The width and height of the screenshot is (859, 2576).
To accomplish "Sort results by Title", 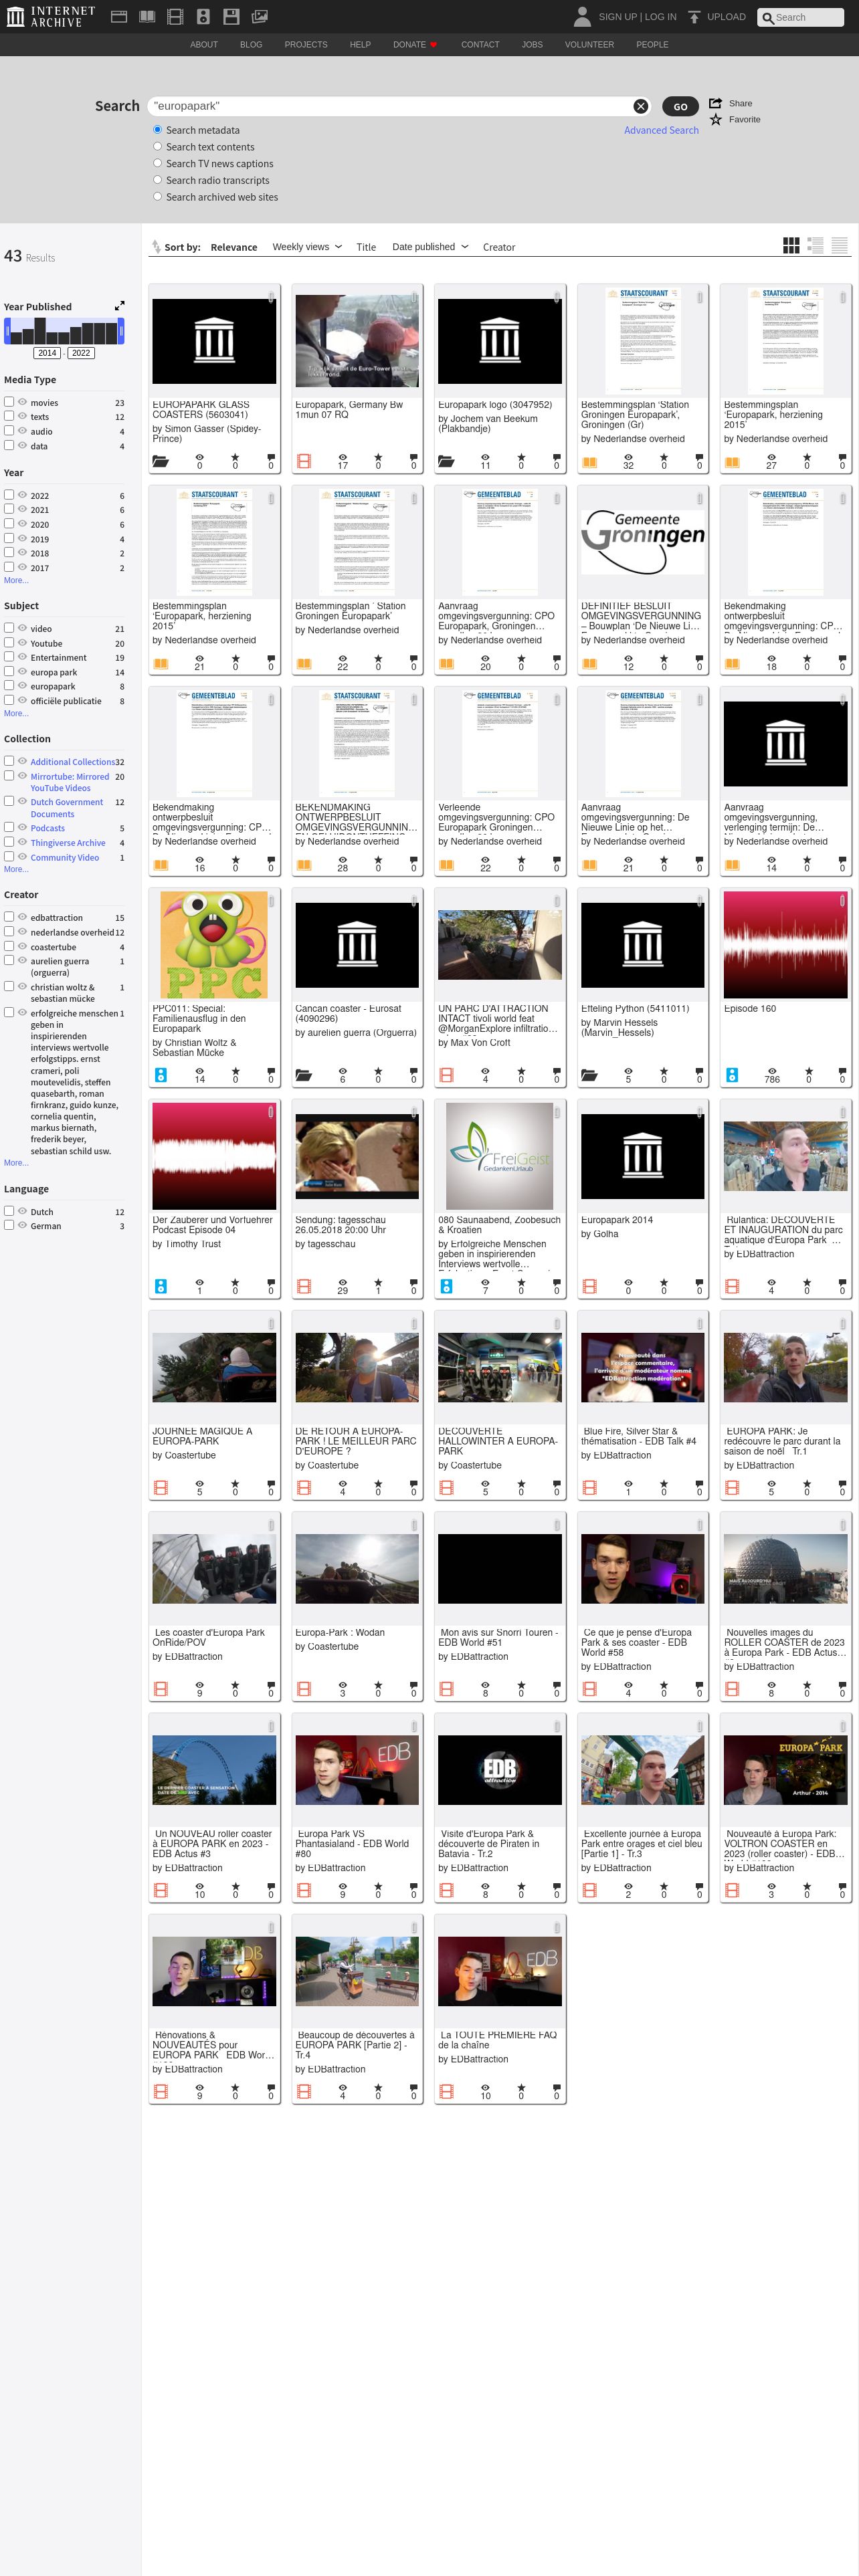I will [366, 247].
